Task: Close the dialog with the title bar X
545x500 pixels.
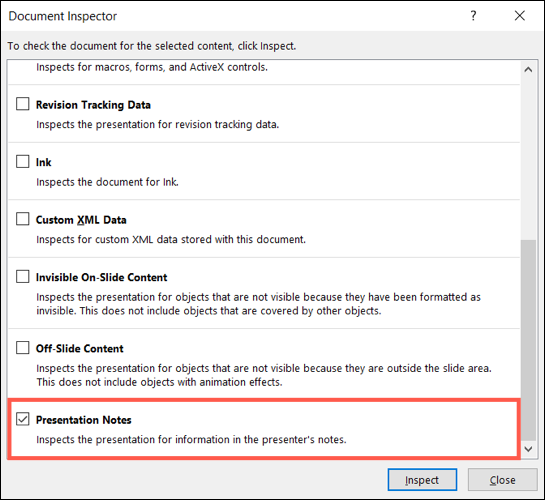Action: [x=520, y=16]
